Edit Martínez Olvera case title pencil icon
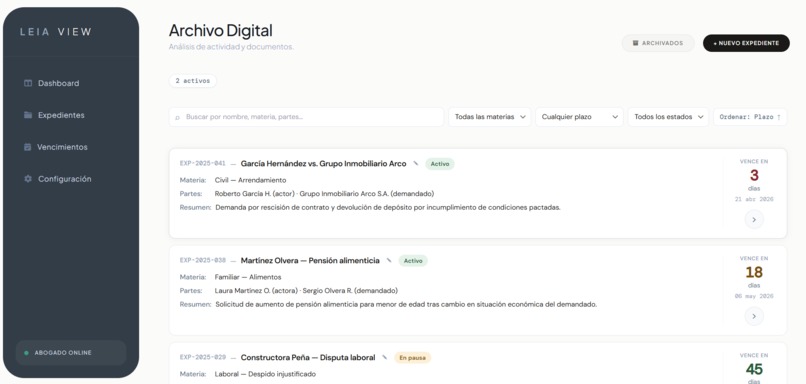The height and width of the screenshot is (384, 806). coord(389,260)
